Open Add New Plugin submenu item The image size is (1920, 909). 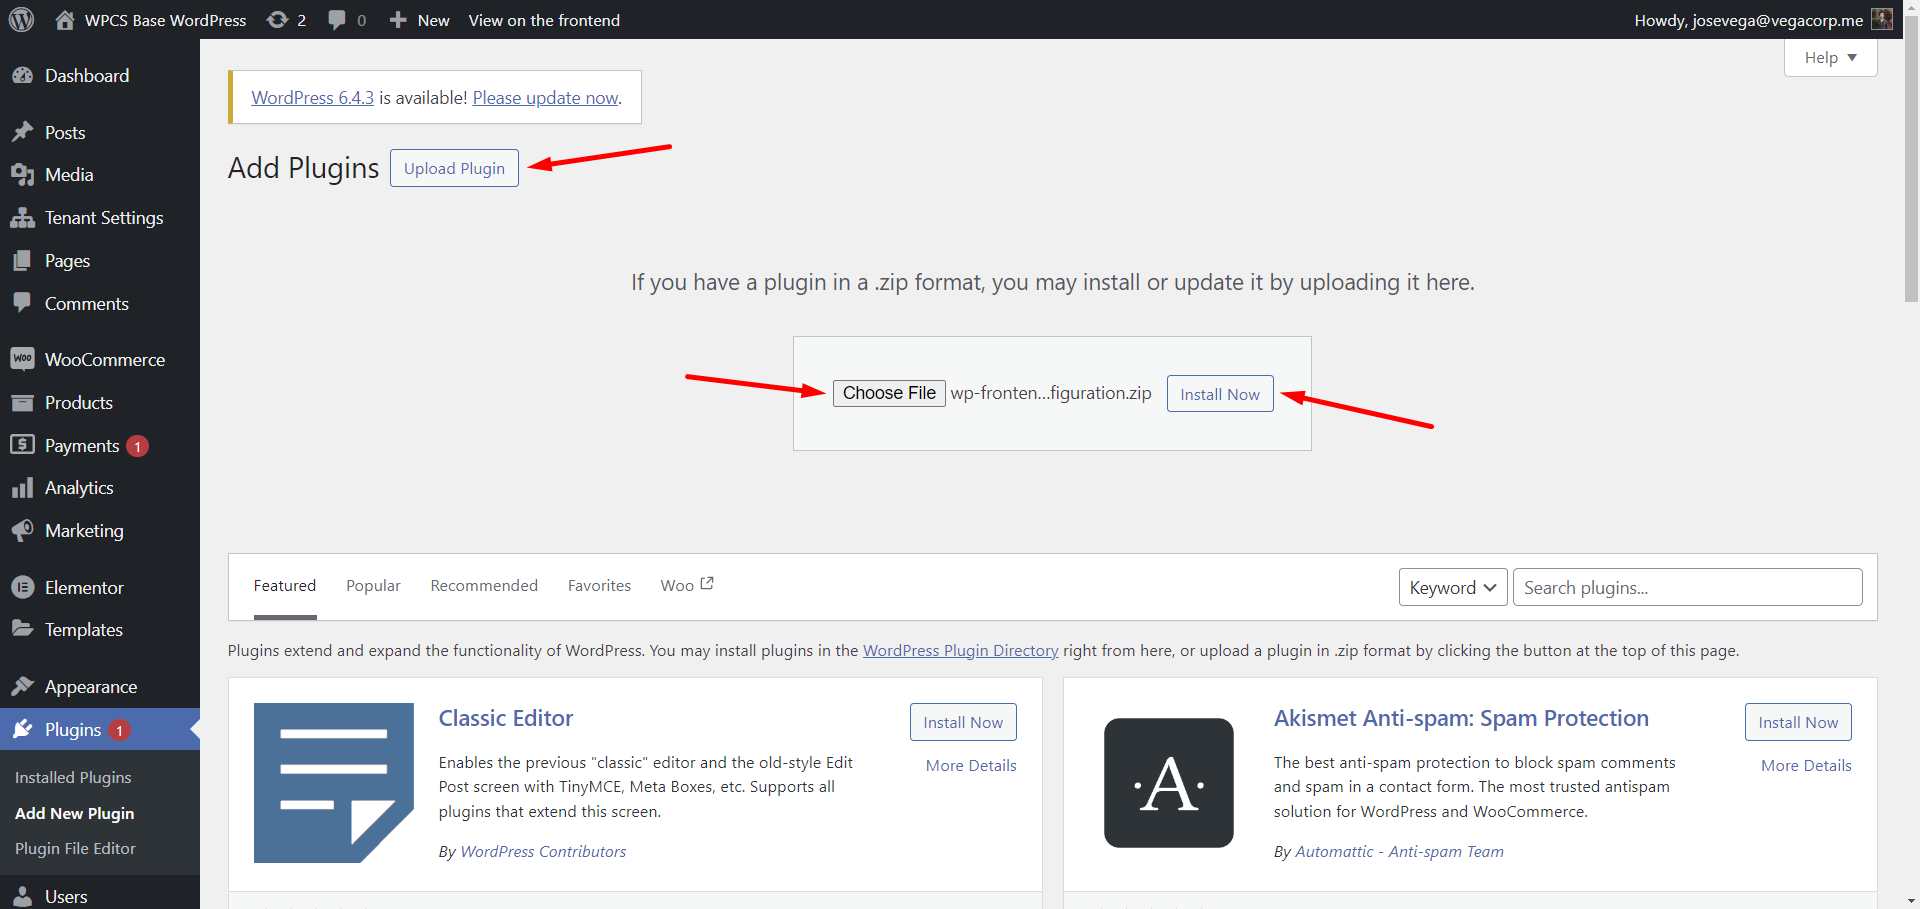click(75, 813)
